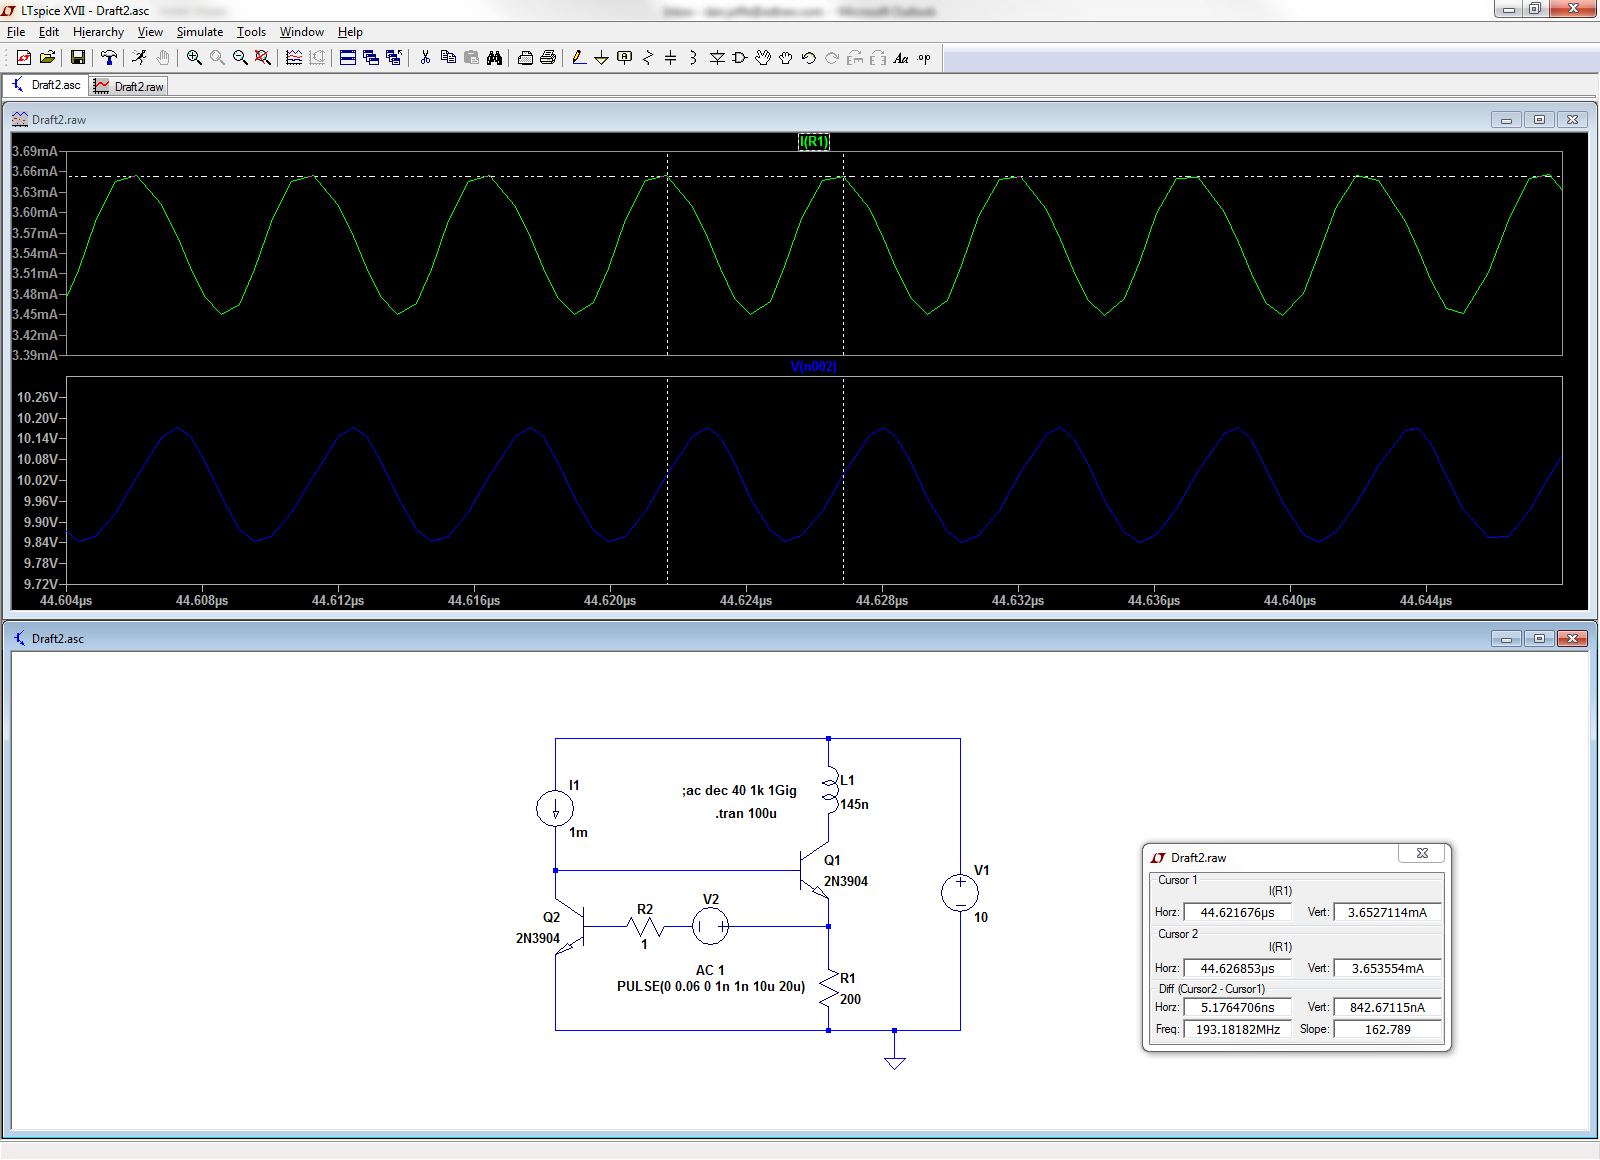This screenshot has width=1600, height=1160.
Task: Select the Text (Aa) tool
Action: [901, 58]
